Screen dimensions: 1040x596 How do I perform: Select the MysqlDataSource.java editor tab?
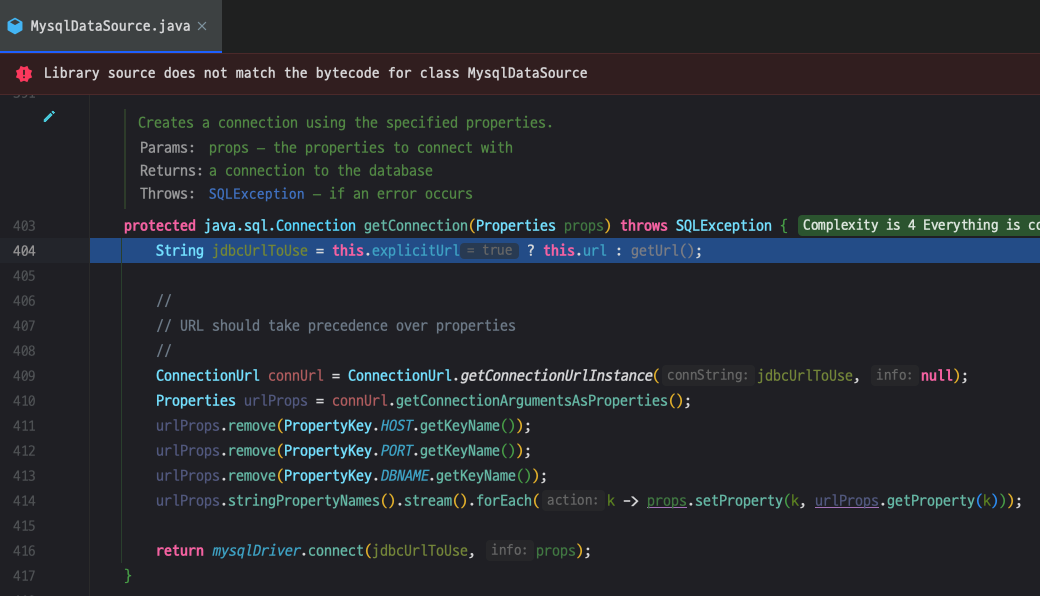(x=111, y=26)
